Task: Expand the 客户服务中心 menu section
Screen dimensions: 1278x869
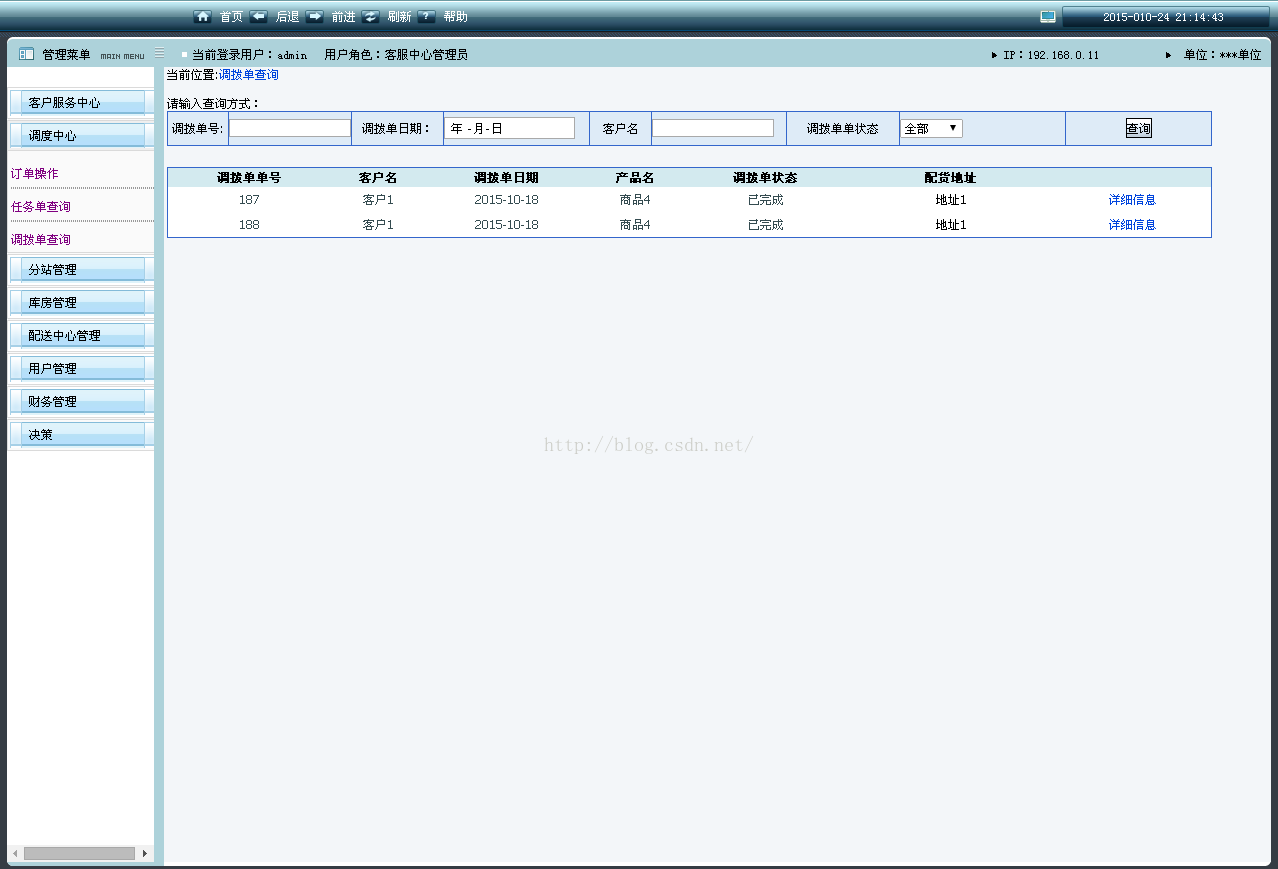Action: pos(81,102)
